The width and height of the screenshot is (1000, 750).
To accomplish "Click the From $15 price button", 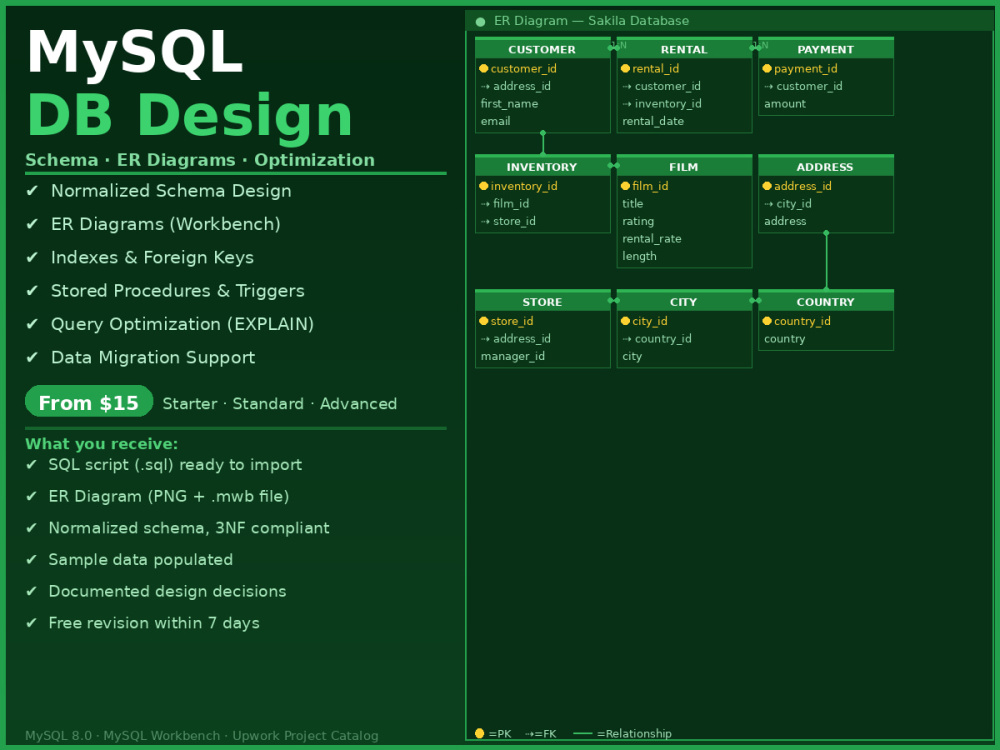I will [x=89, y=402].
